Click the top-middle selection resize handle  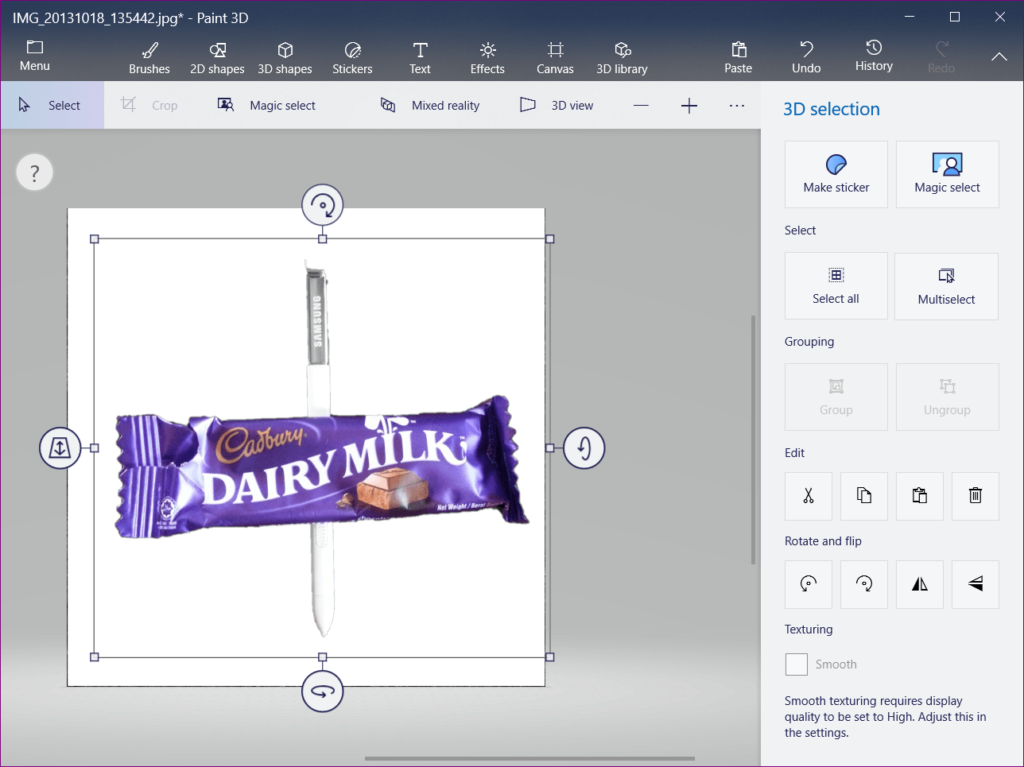click(323, 239)
